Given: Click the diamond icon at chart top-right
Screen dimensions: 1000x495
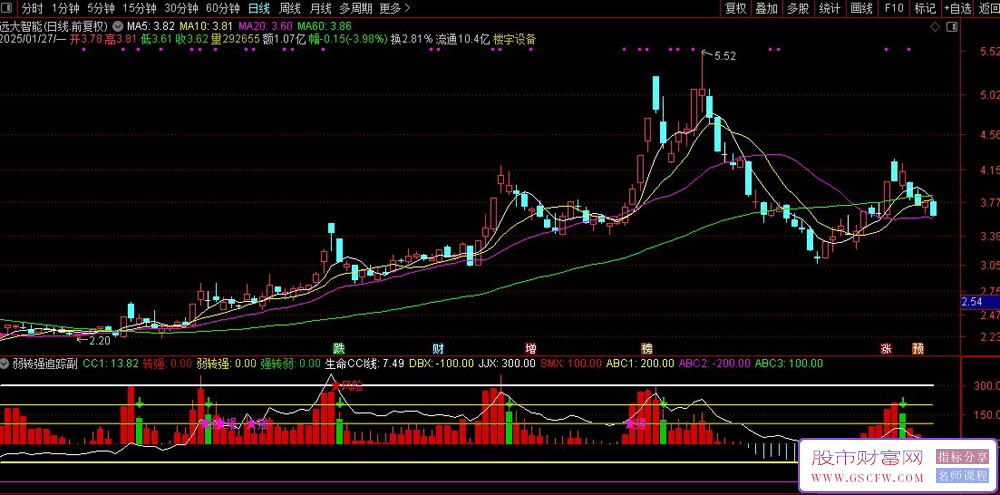Looking at the screenshot, I should pos(935,27).
